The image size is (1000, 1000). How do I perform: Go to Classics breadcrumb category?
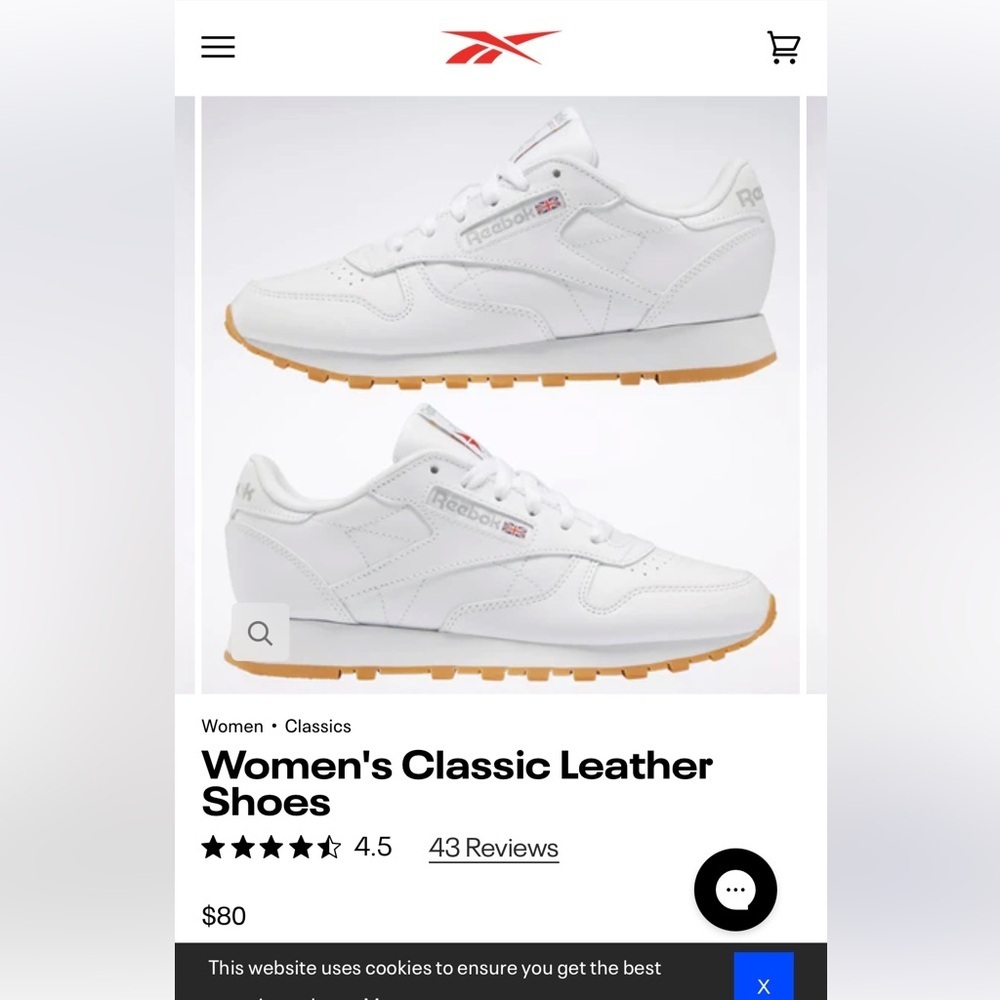pyautogui.click(x=318, y=726)
